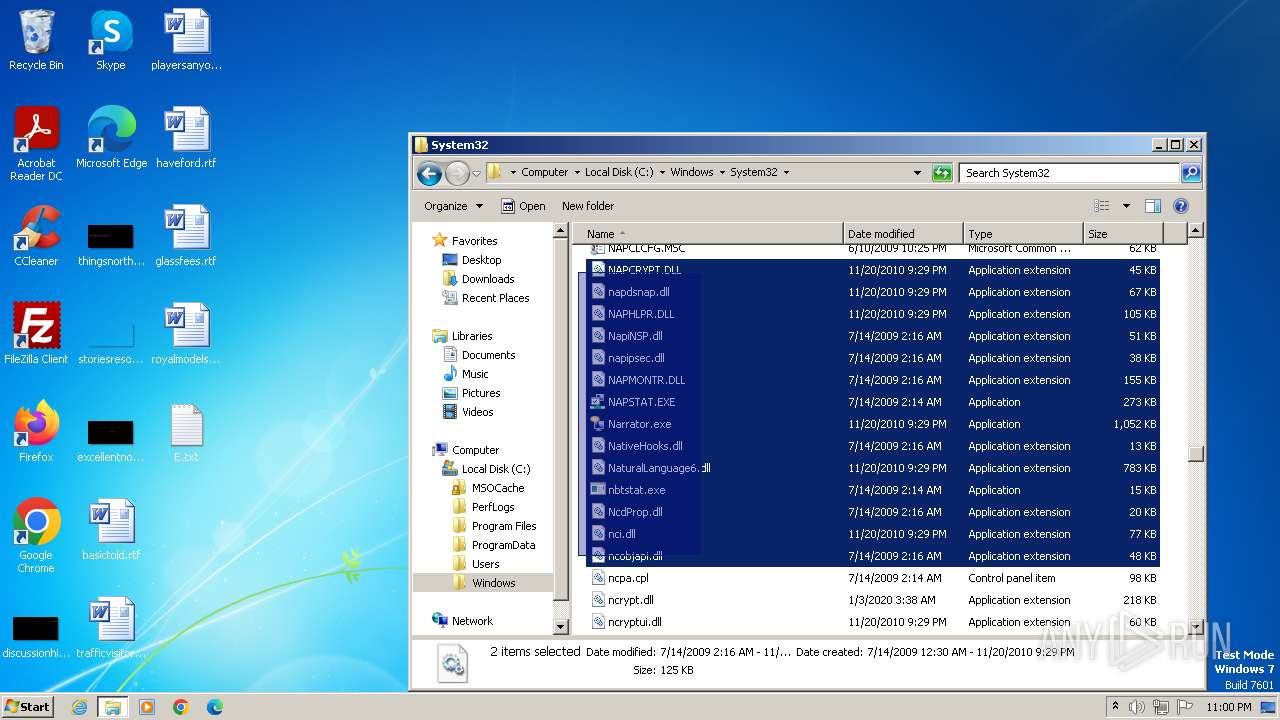
Task: Open the Microsoft Edge desktop shortcut
Action: pos(111,138)
